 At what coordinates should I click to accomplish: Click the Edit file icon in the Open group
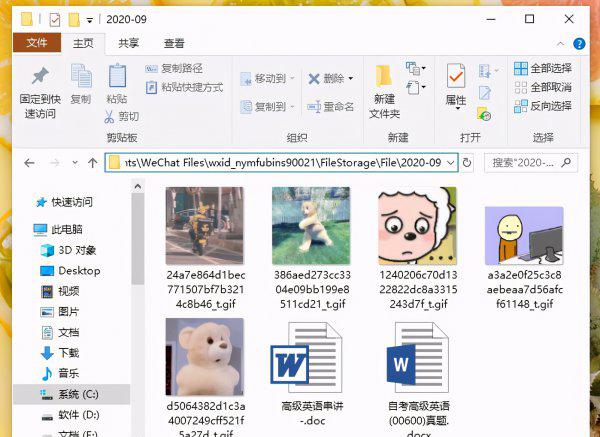pos(485,93)
